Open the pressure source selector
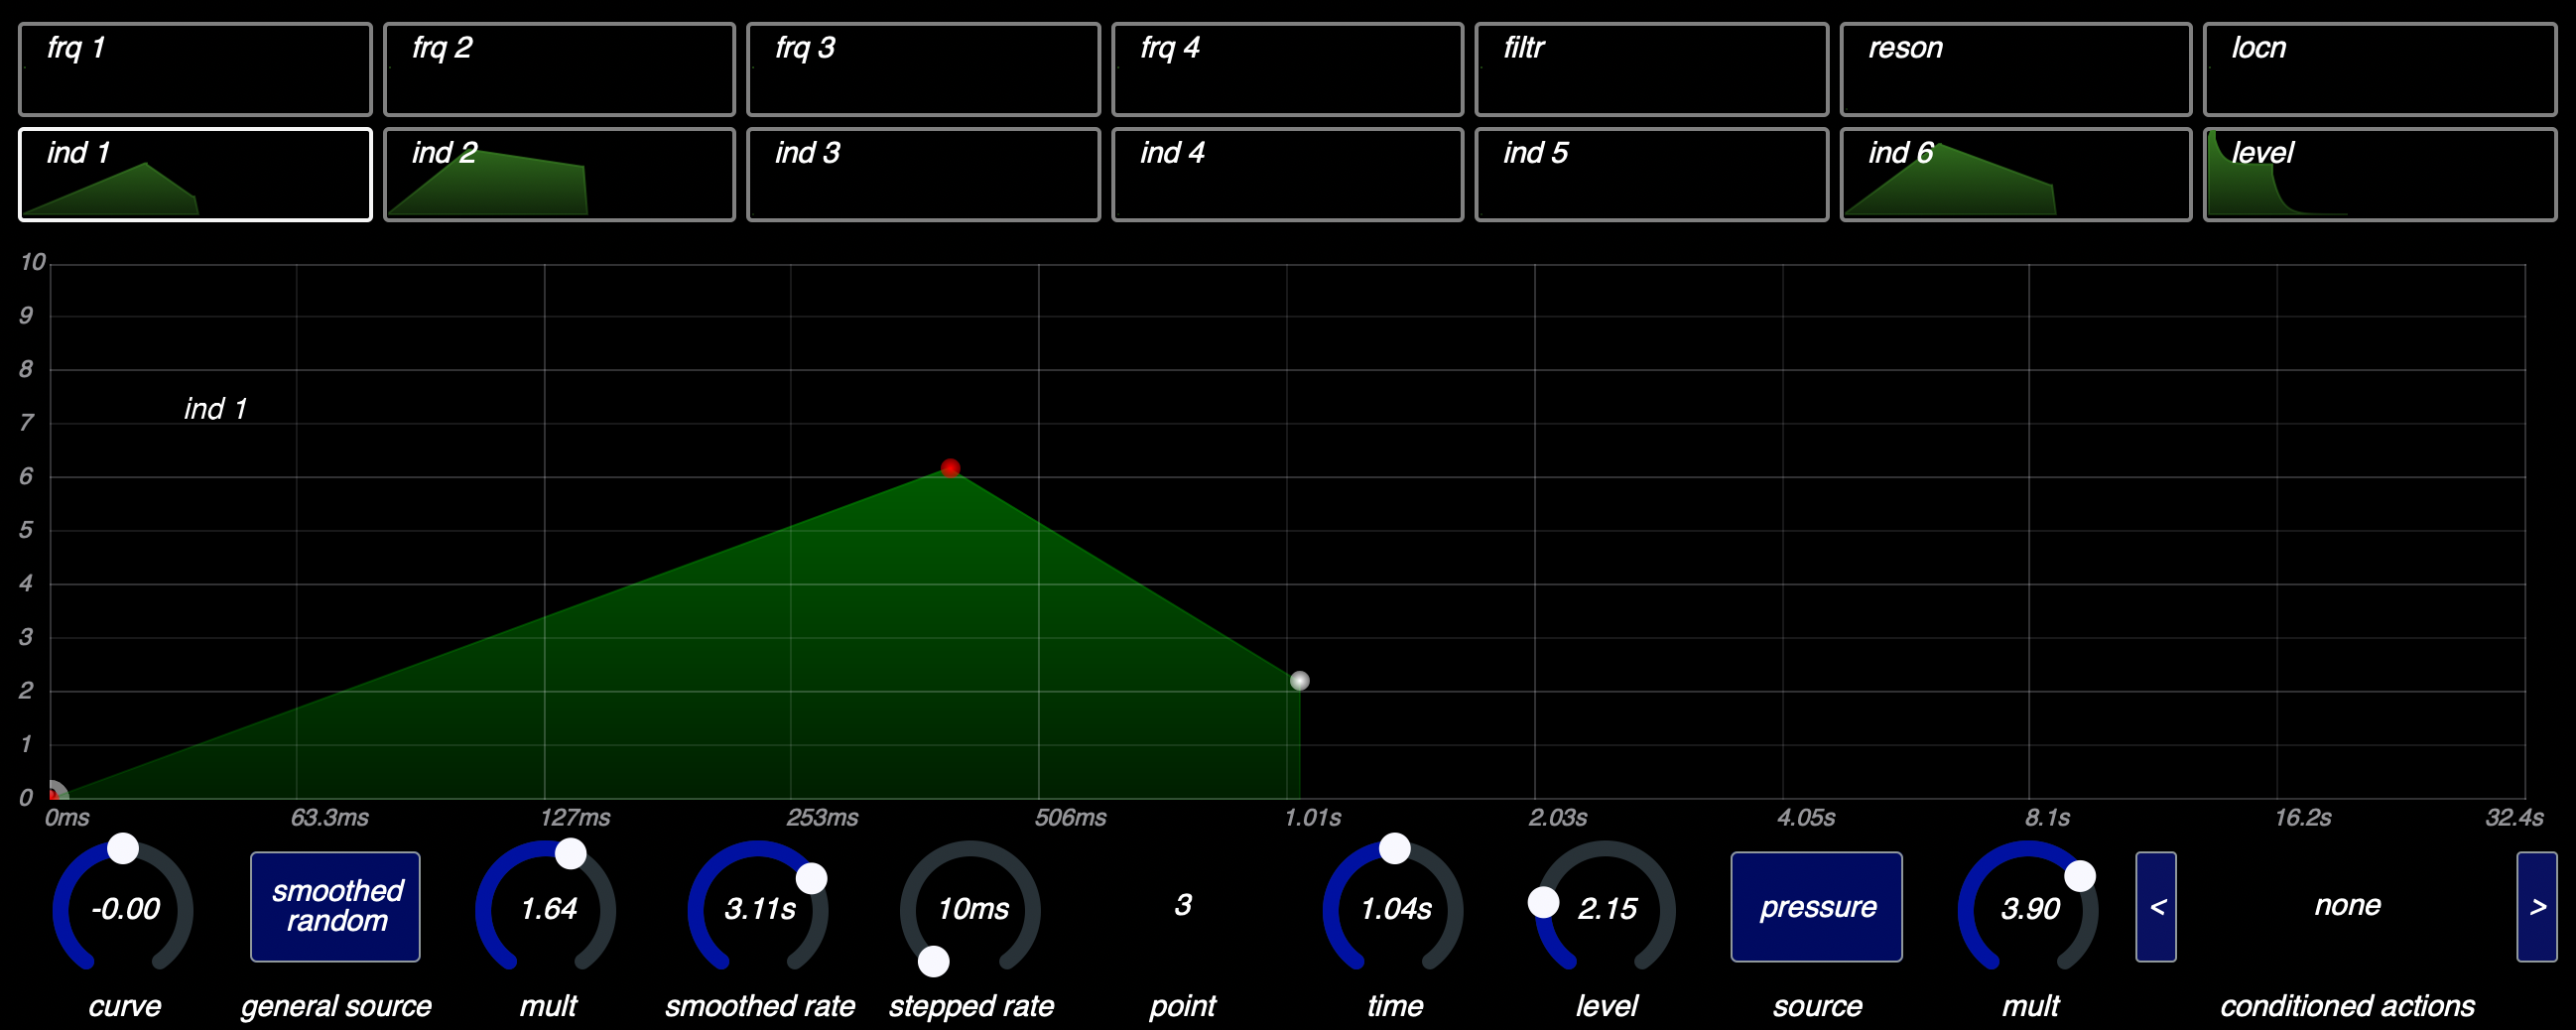 coord(1816,907)
